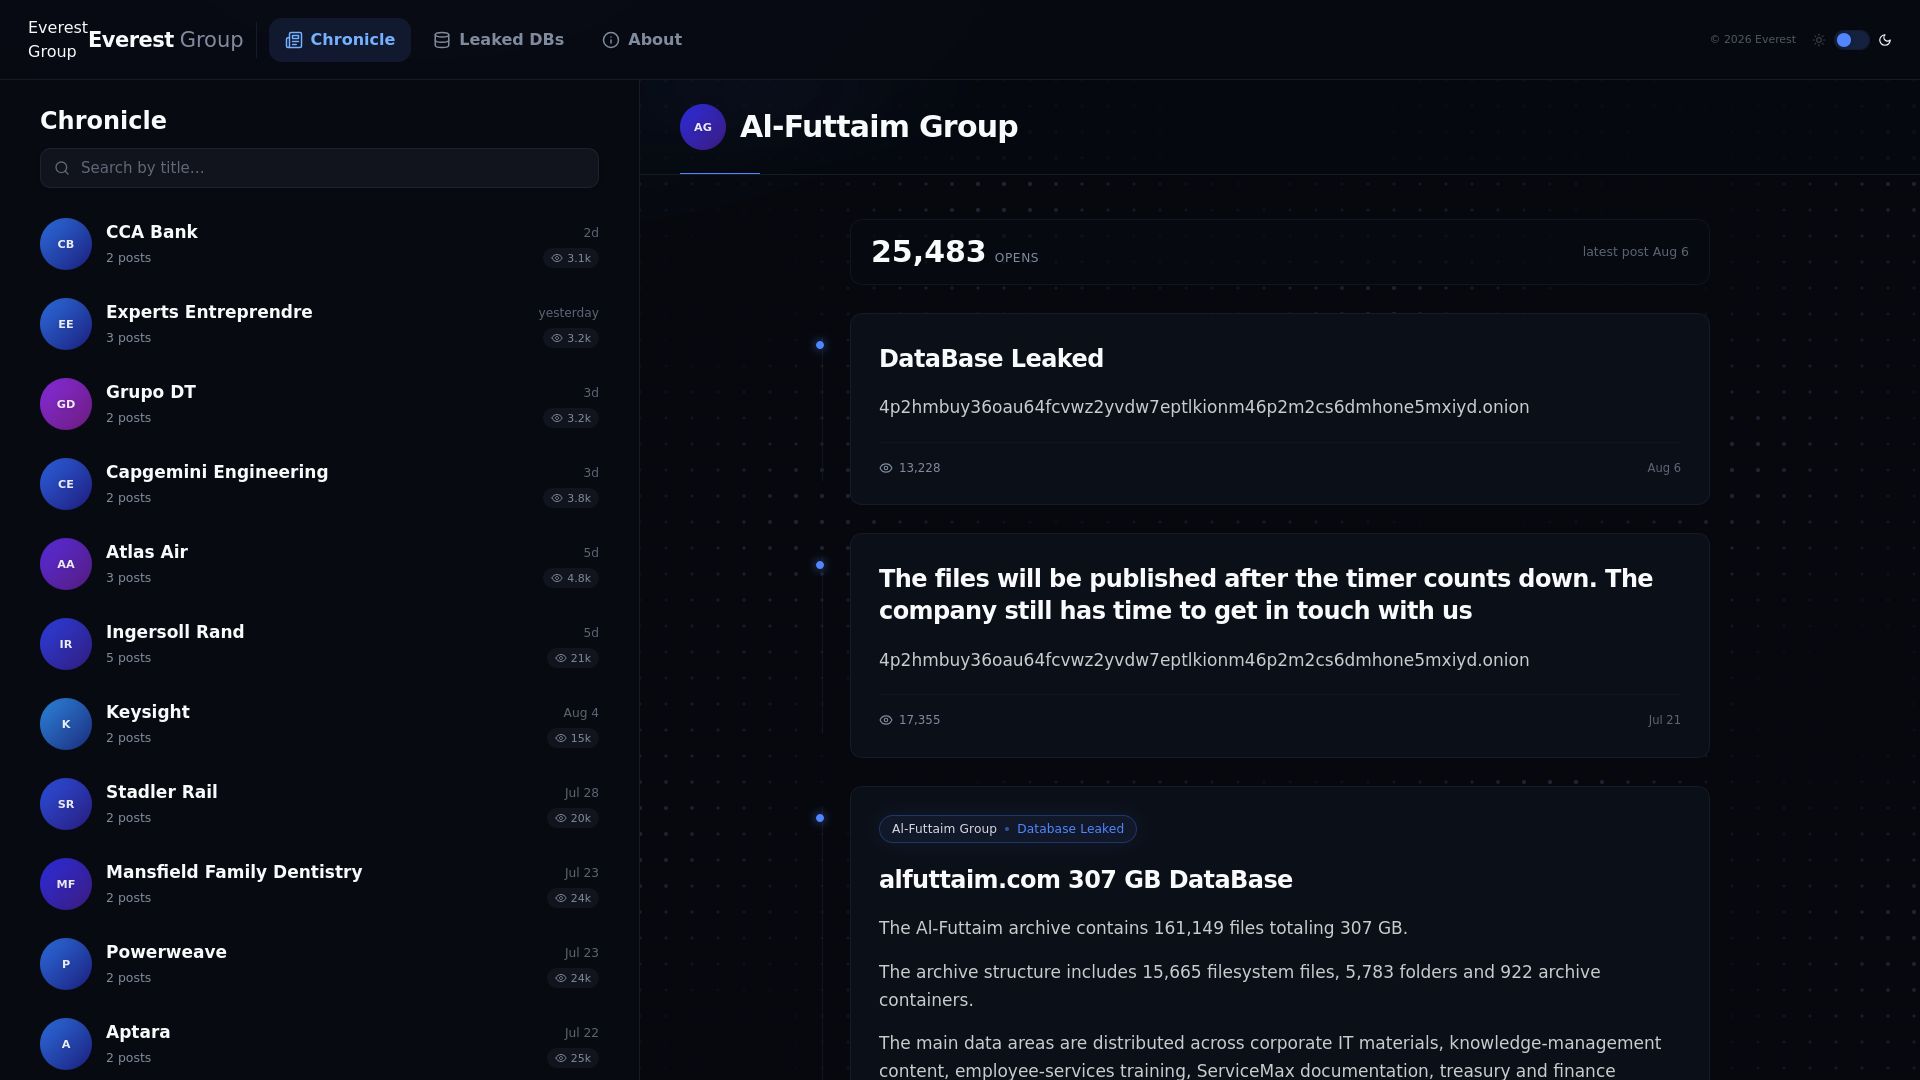Click the SR avatar for Stadler Rail
Screen dimensions: 1920x1080
click(x=66, y=804)
